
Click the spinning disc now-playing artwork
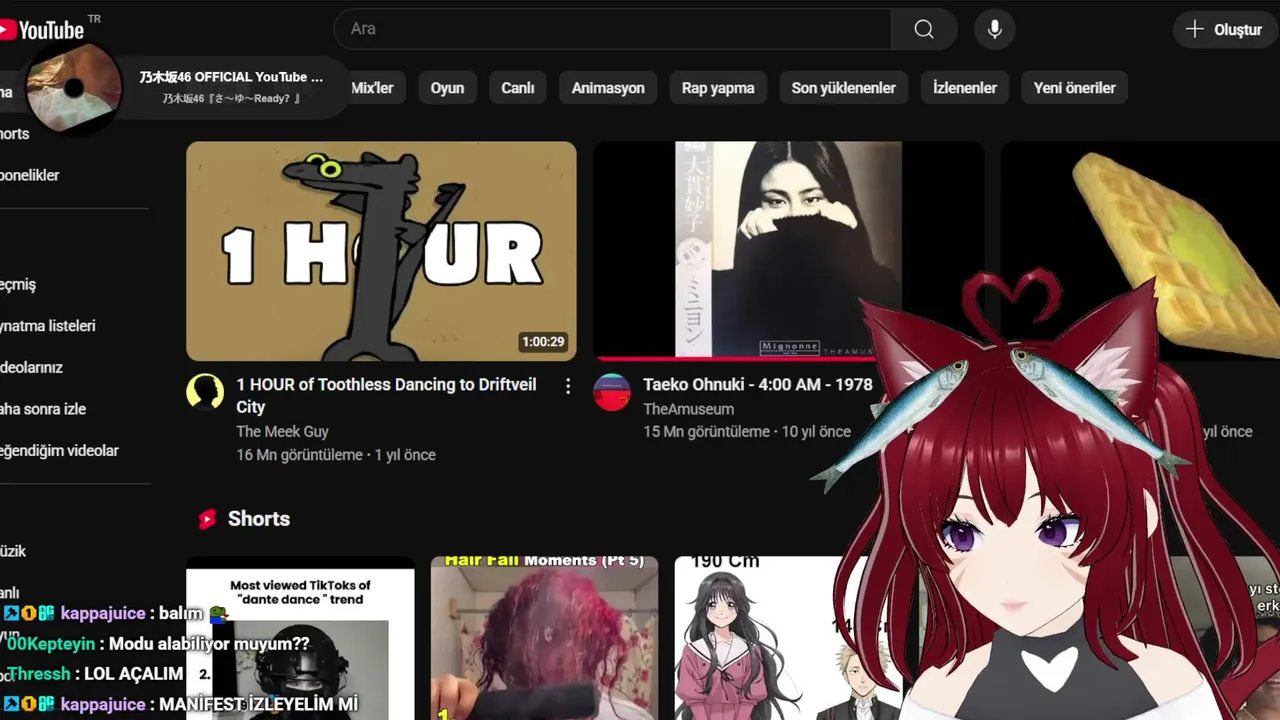coord(73,89)
